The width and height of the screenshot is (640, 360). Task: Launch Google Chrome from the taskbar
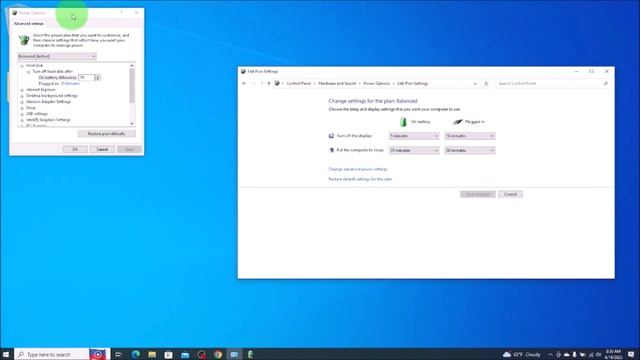218,354
